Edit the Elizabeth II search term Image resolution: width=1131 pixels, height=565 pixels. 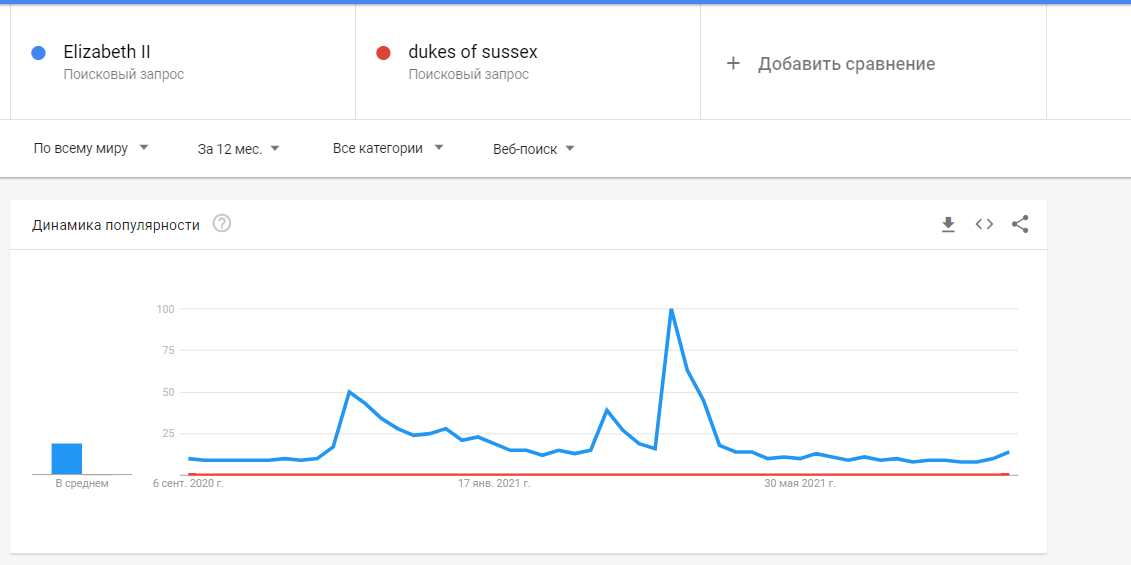107,52
